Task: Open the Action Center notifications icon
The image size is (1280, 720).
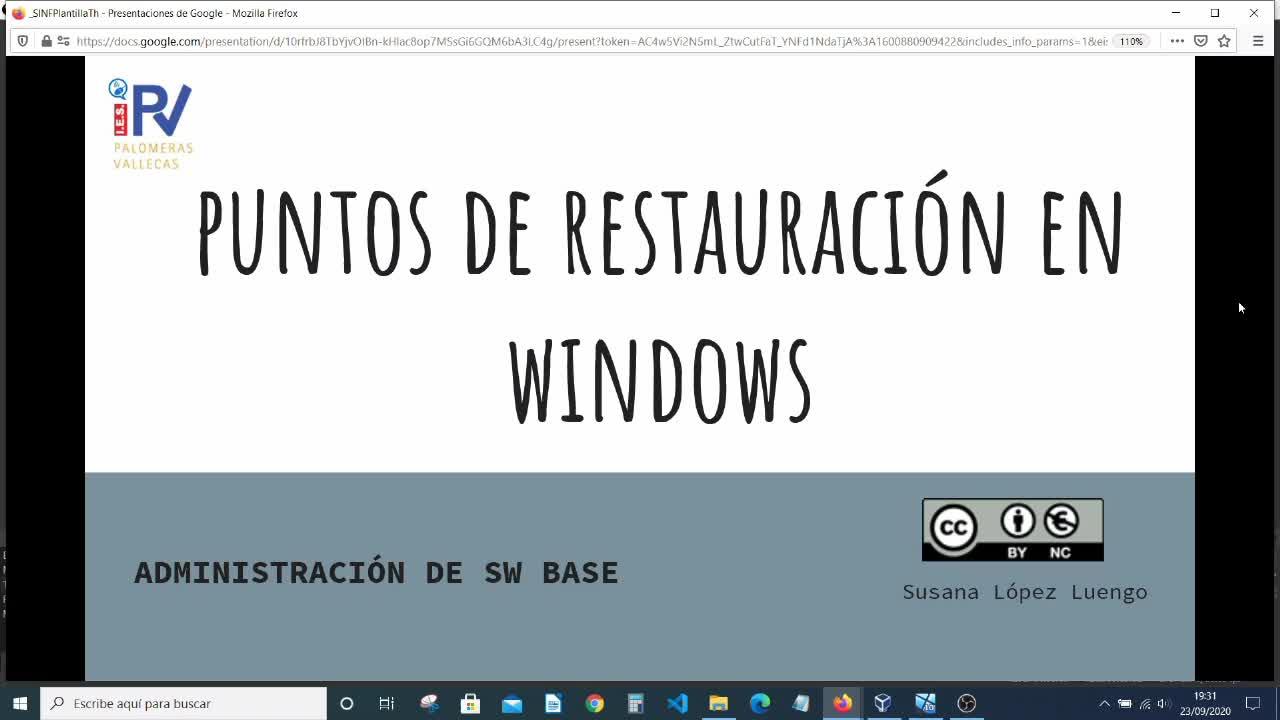Action: 1253,703
